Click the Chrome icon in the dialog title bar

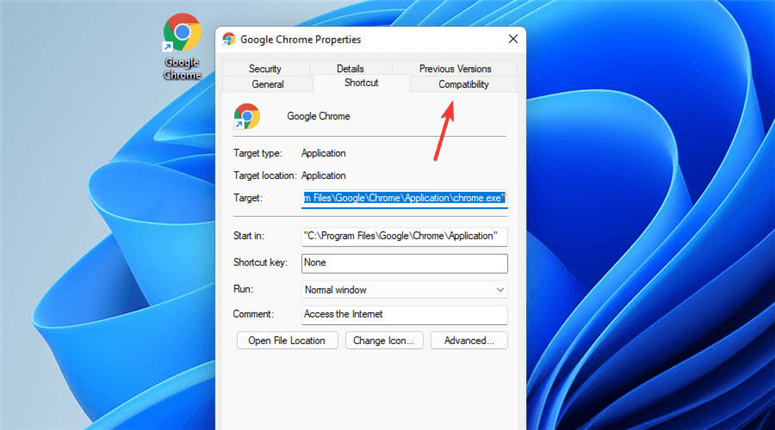[x=229, y=39]
